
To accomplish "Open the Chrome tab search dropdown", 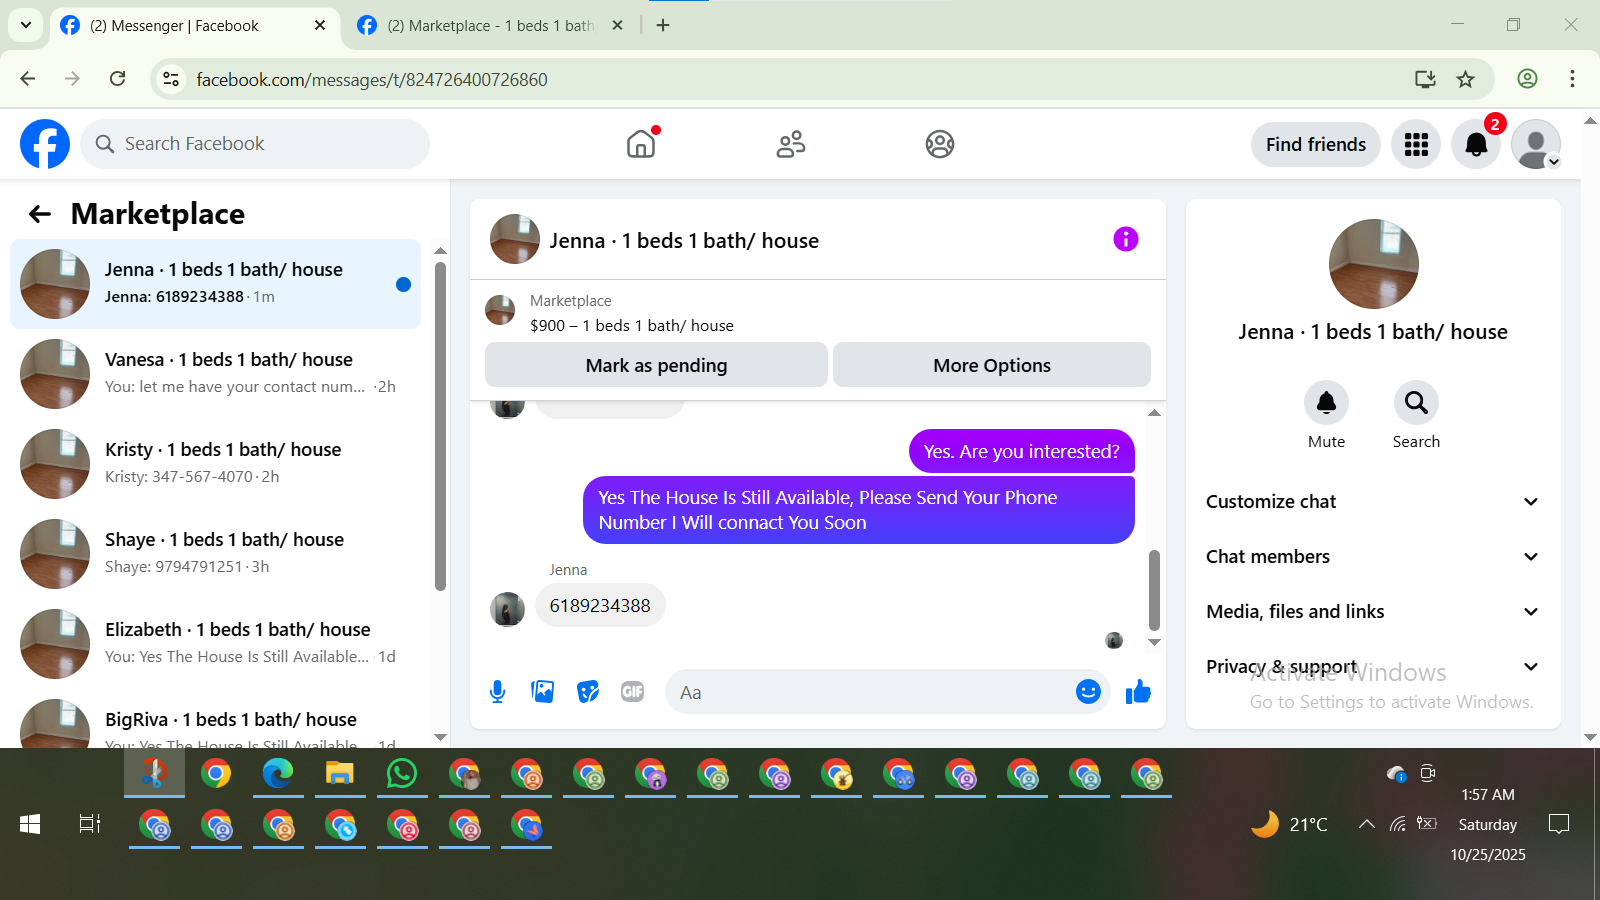I will point(26,25).
